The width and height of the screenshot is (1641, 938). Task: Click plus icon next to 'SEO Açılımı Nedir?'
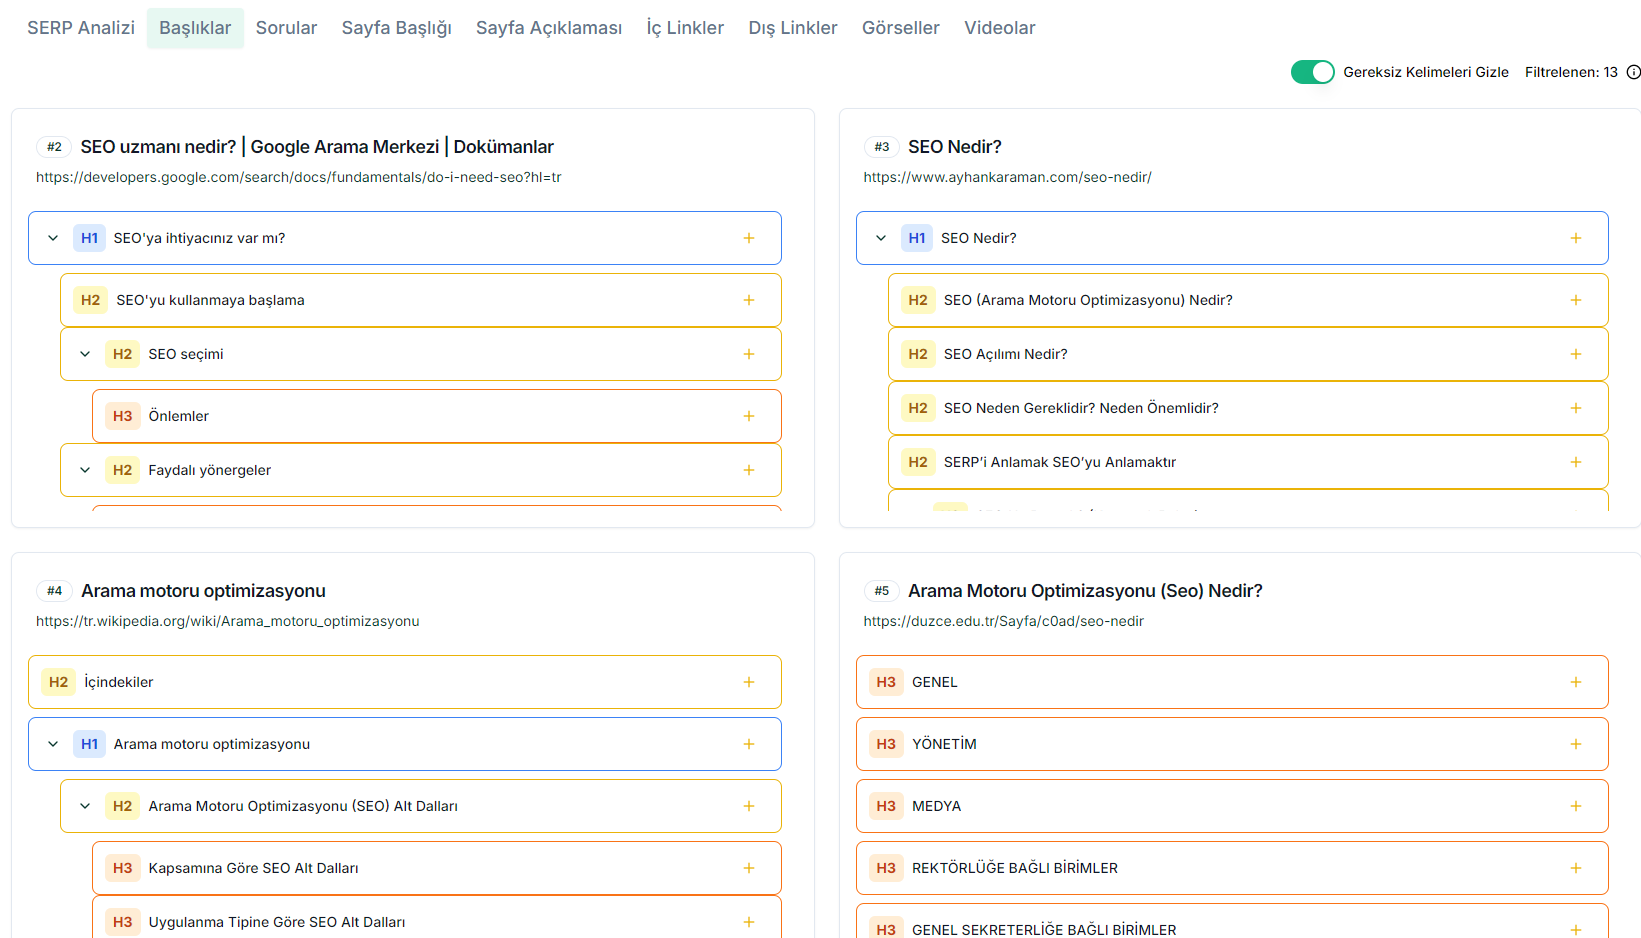pyautogui.click(x=1575, y=354)
